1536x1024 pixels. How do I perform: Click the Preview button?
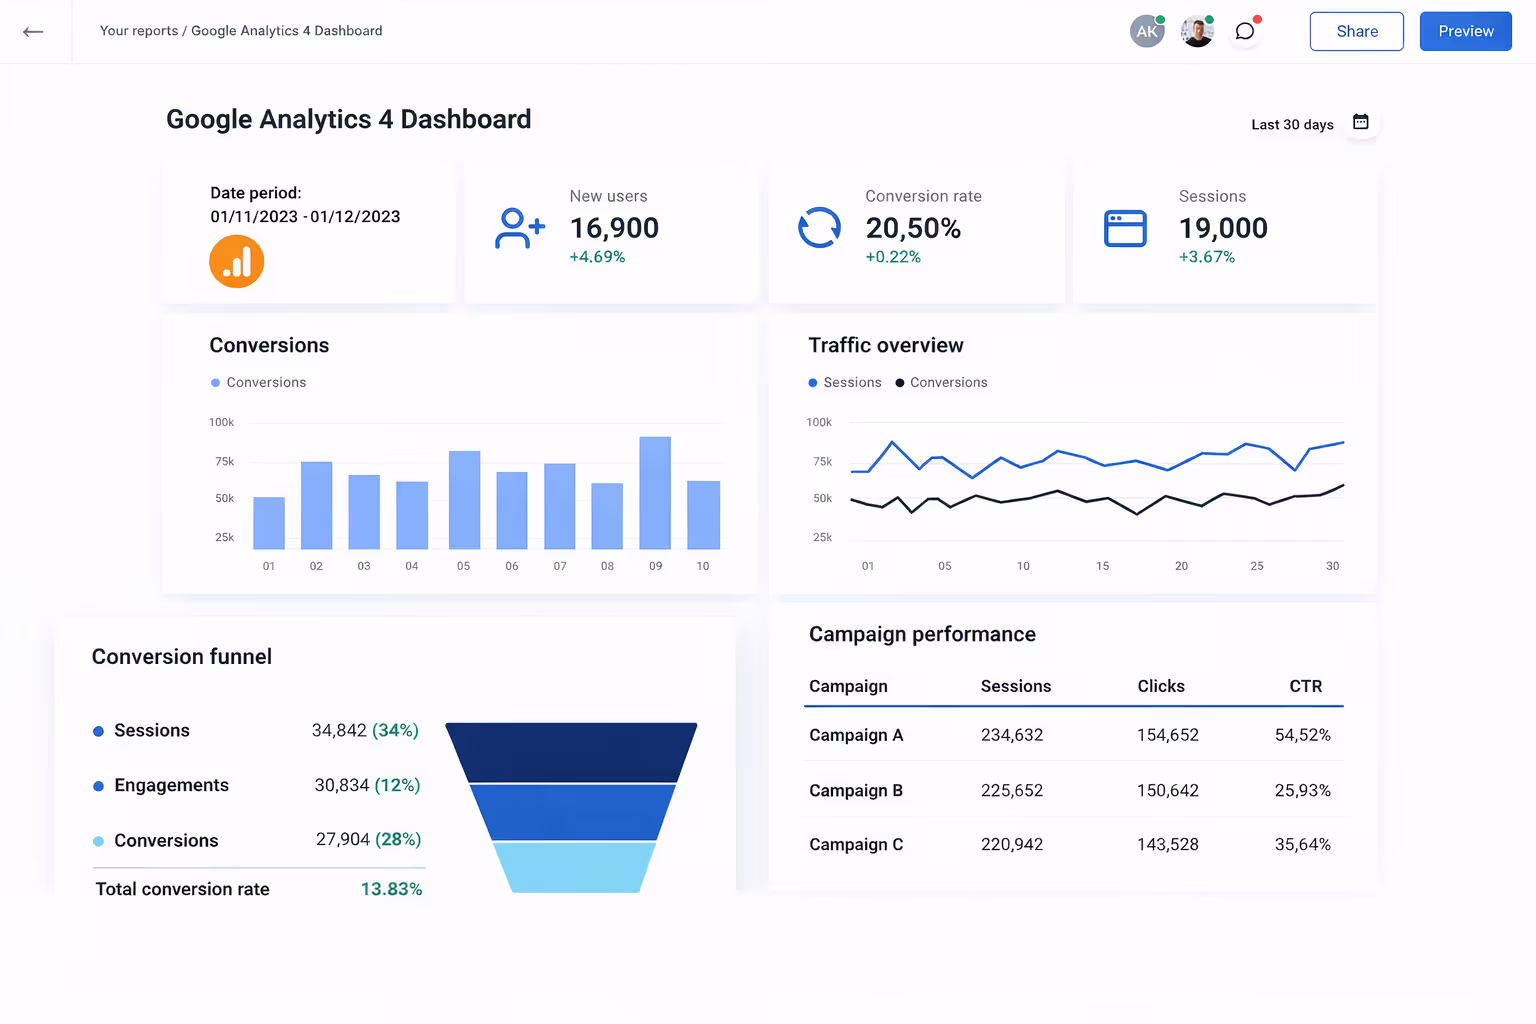pyautogui.click(x=1464, y=31)
